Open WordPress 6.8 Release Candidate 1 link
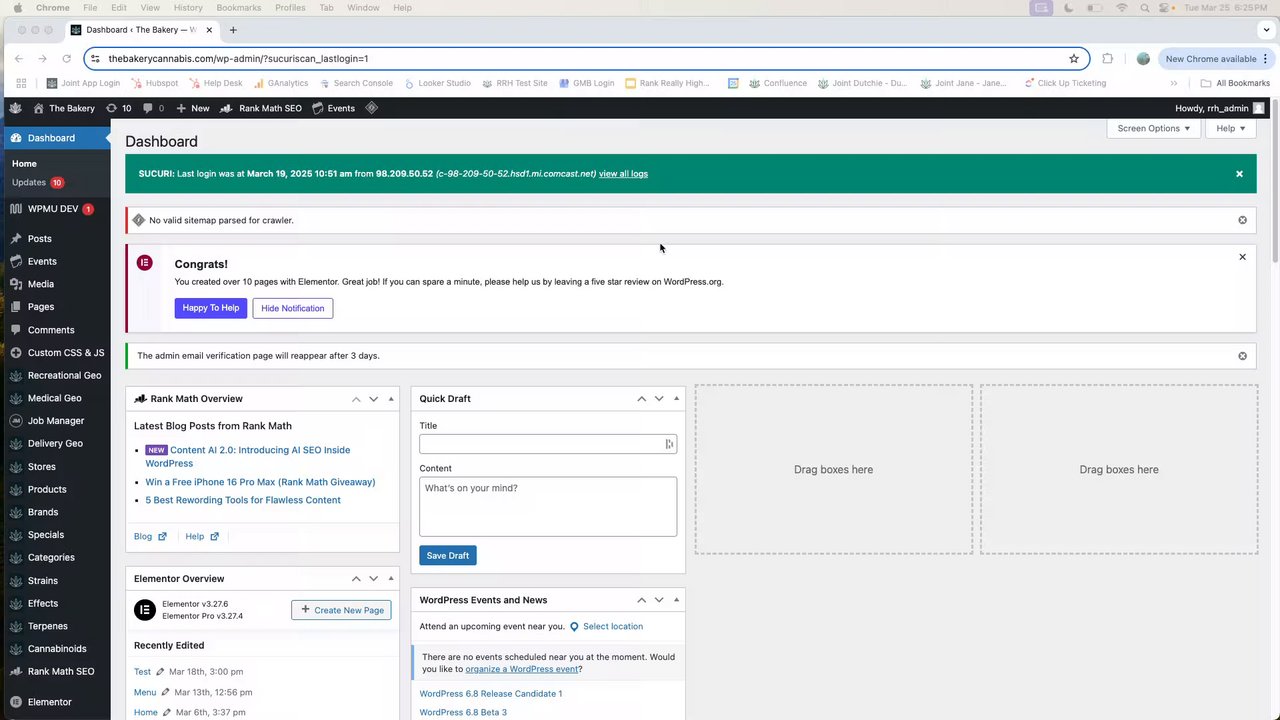This screenshot has width=1280, height=720. [491, 694]
